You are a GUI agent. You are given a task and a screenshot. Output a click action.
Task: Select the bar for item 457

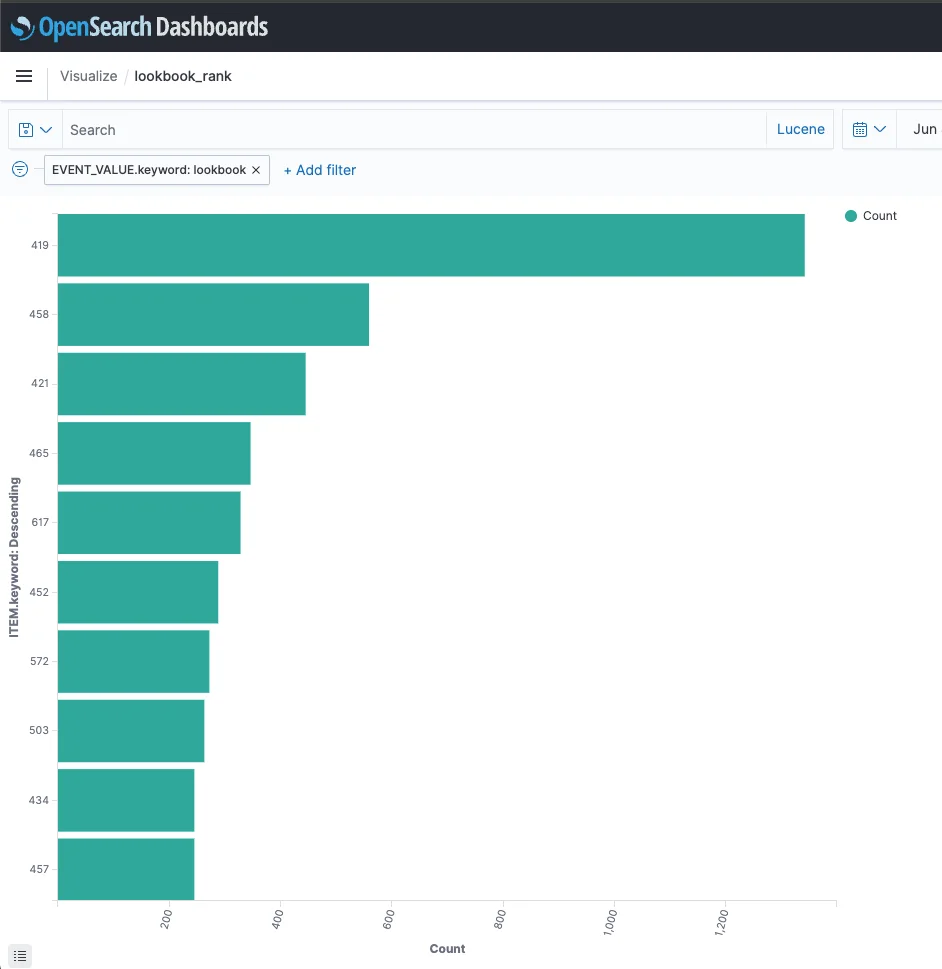tap(126, 869)
